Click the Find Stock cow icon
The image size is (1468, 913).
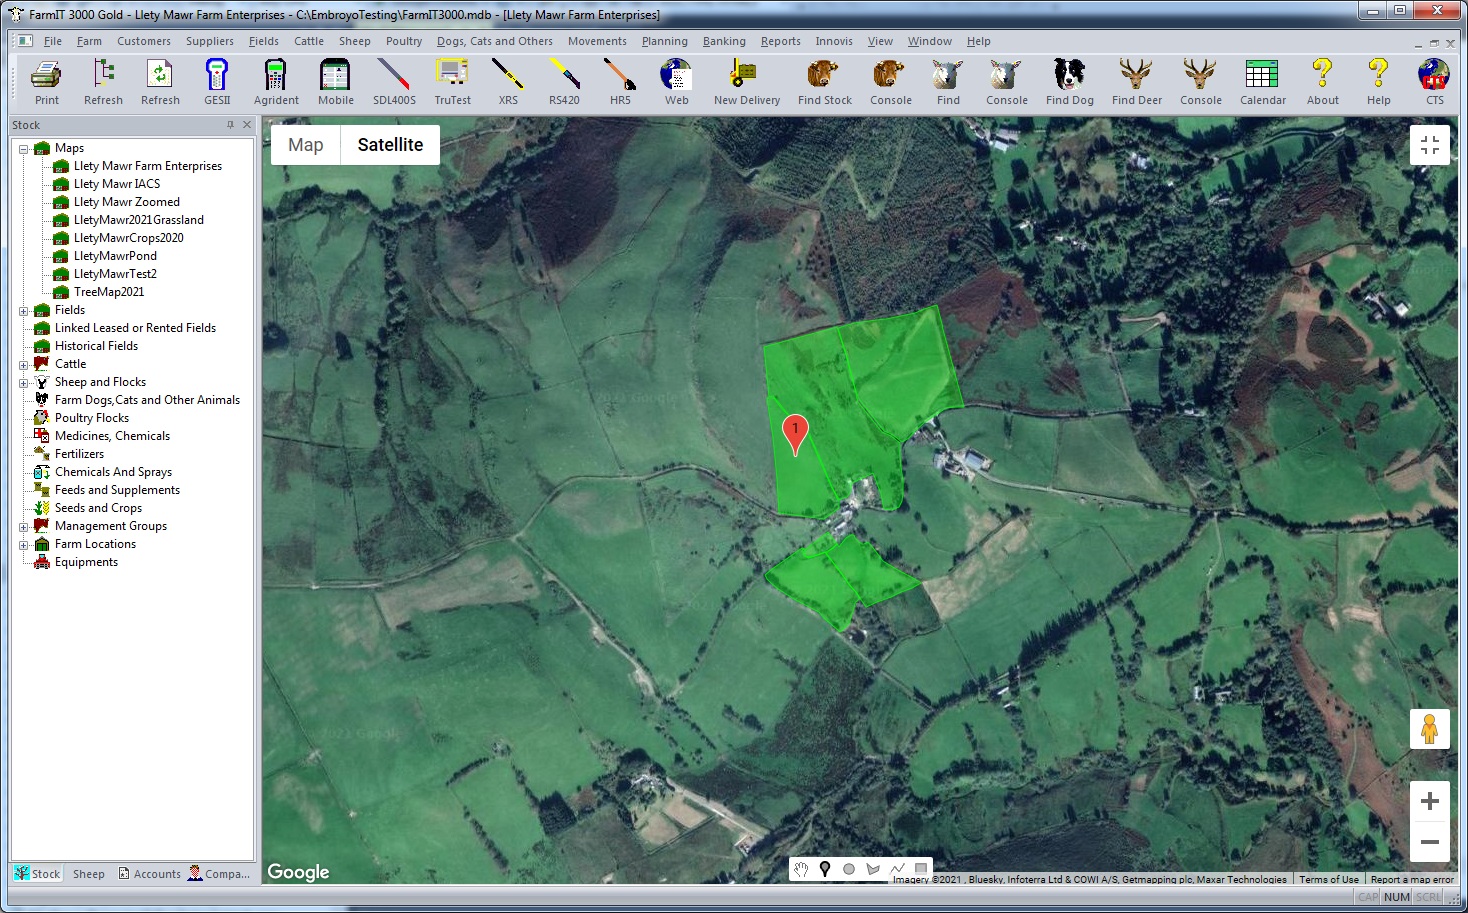(x=824, y=81)
